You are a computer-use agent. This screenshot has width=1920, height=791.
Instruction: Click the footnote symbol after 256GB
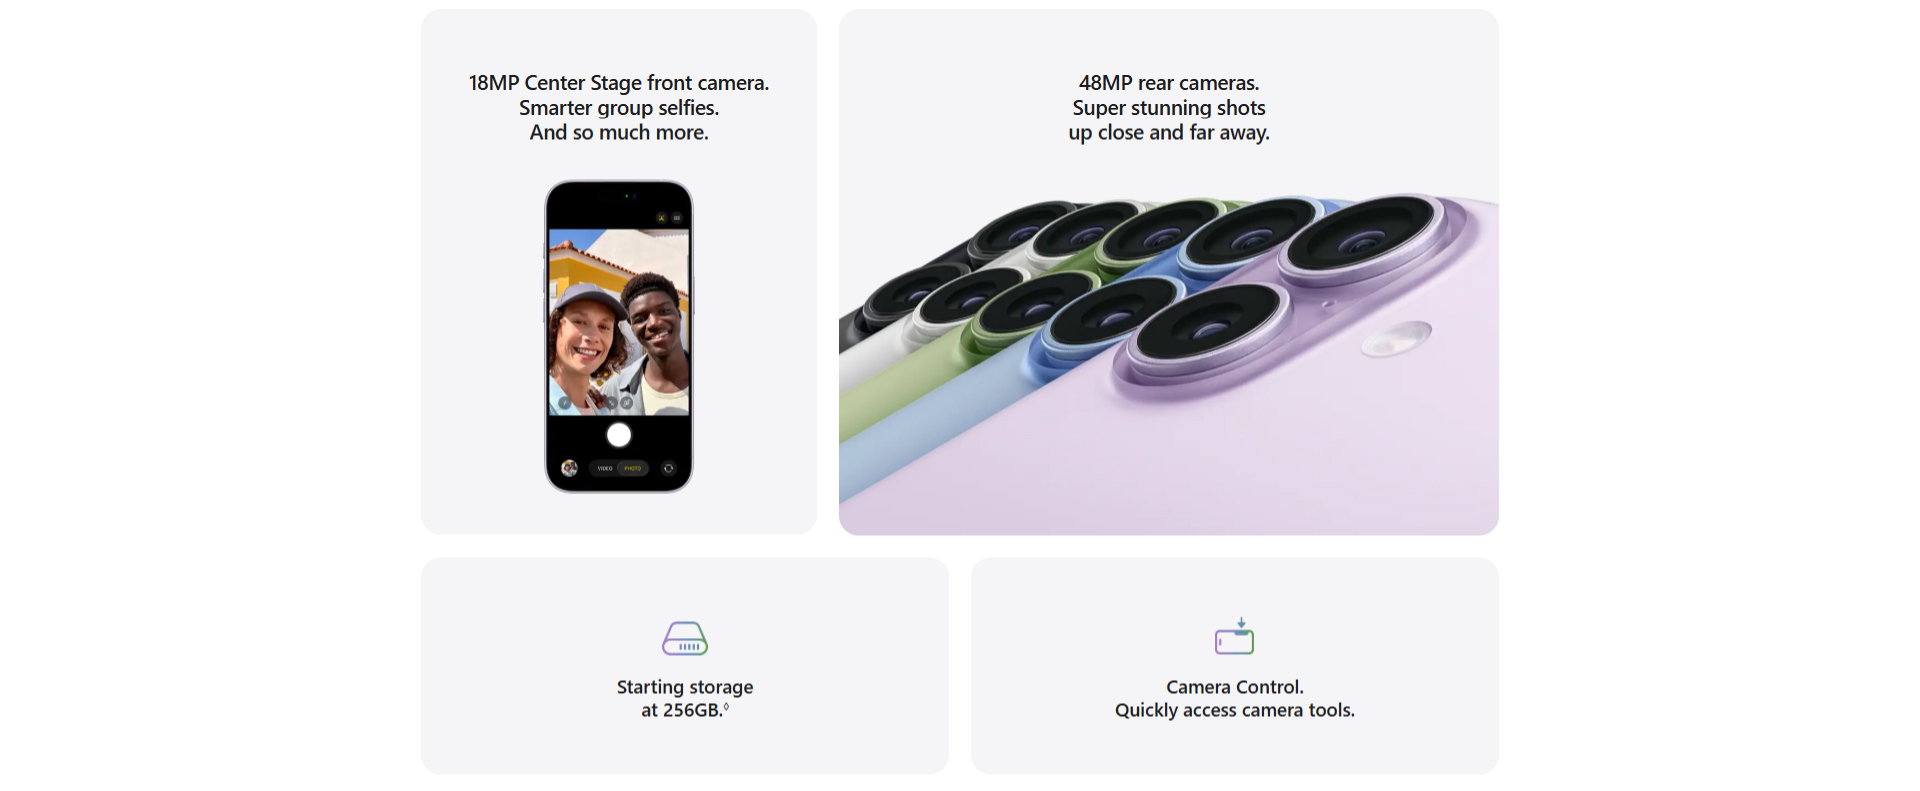(x=726, y=707)
